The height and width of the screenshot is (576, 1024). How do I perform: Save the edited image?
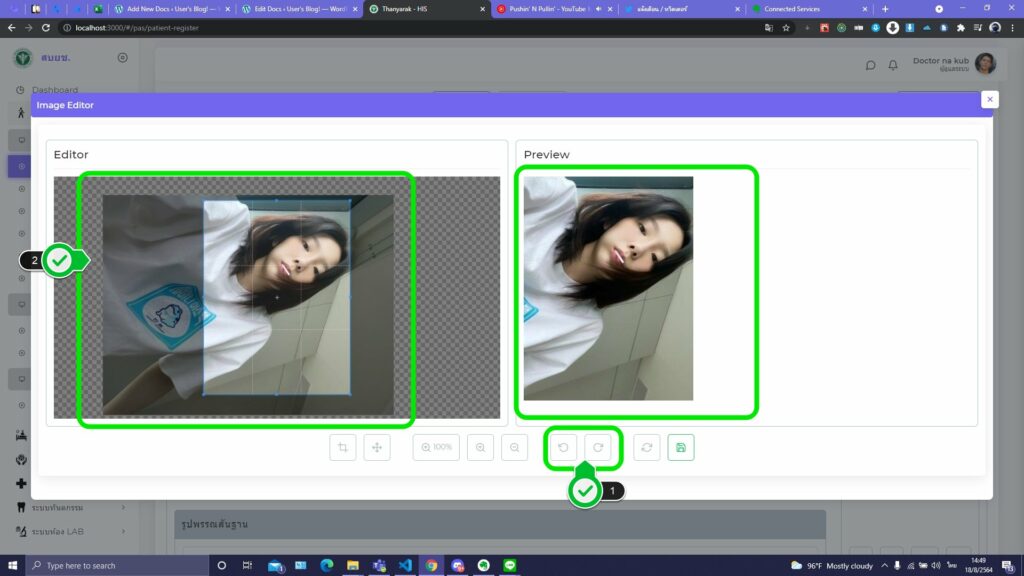tap(681, 448)
